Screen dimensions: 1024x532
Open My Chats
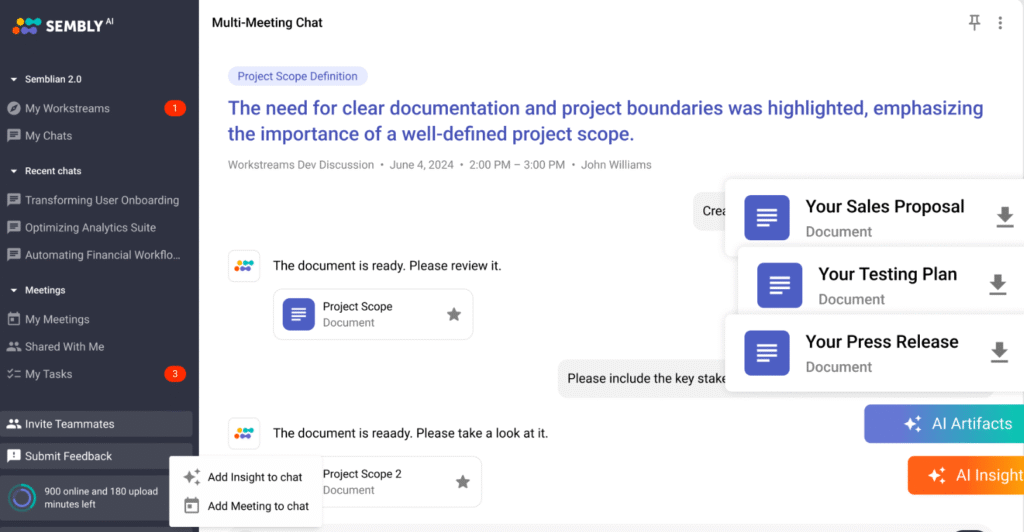[x=48, y=136]
